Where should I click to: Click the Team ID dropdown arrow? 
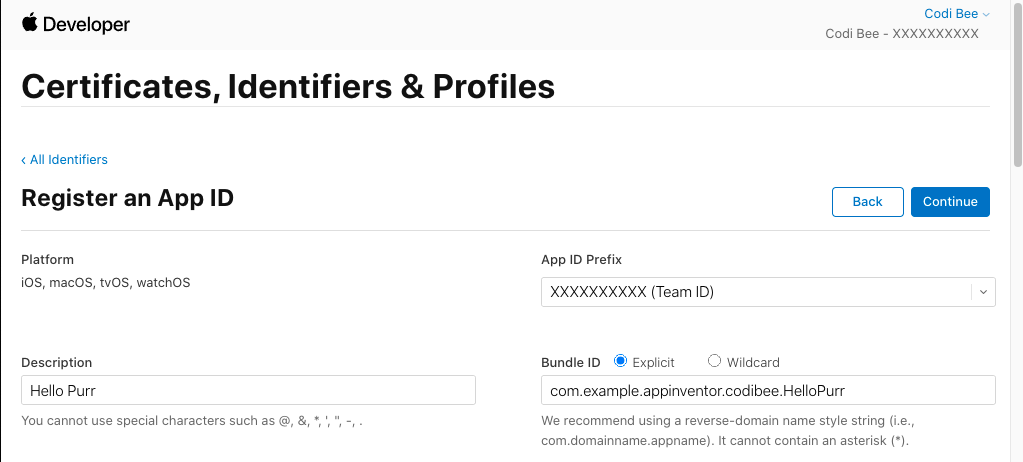coord(983,292)
